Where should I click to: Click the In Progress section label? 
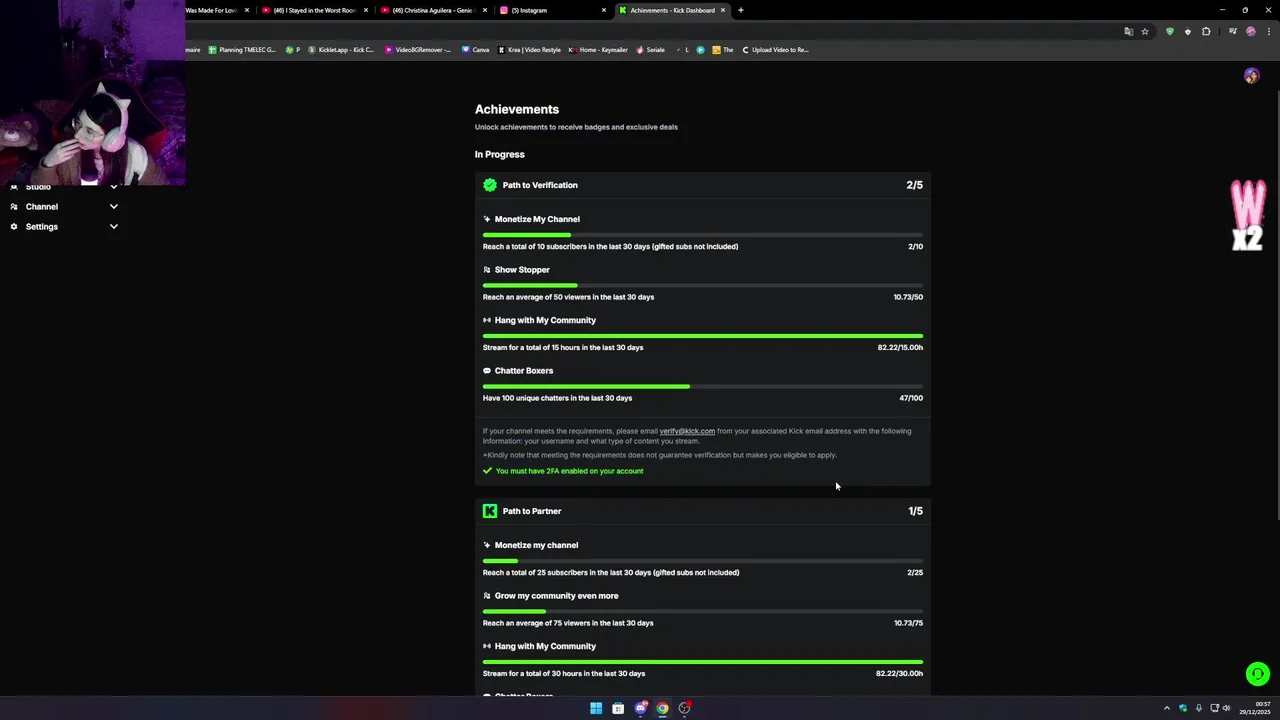pos(500,154)
